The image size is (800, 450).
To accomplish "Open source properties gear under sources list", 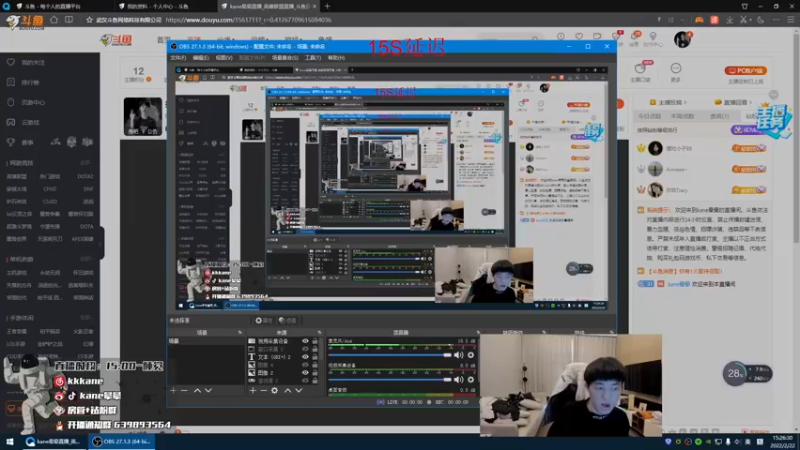I will (274, 390).
